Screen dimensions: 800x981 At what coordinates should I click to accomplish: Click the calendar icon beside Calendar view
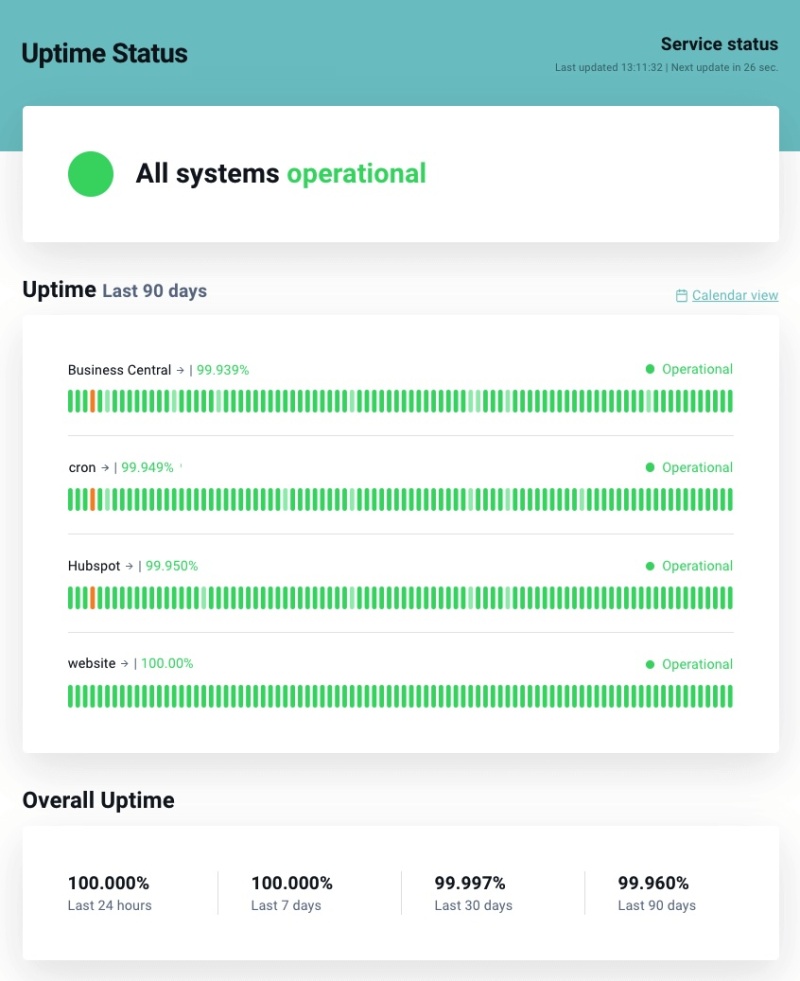(682, 296)
